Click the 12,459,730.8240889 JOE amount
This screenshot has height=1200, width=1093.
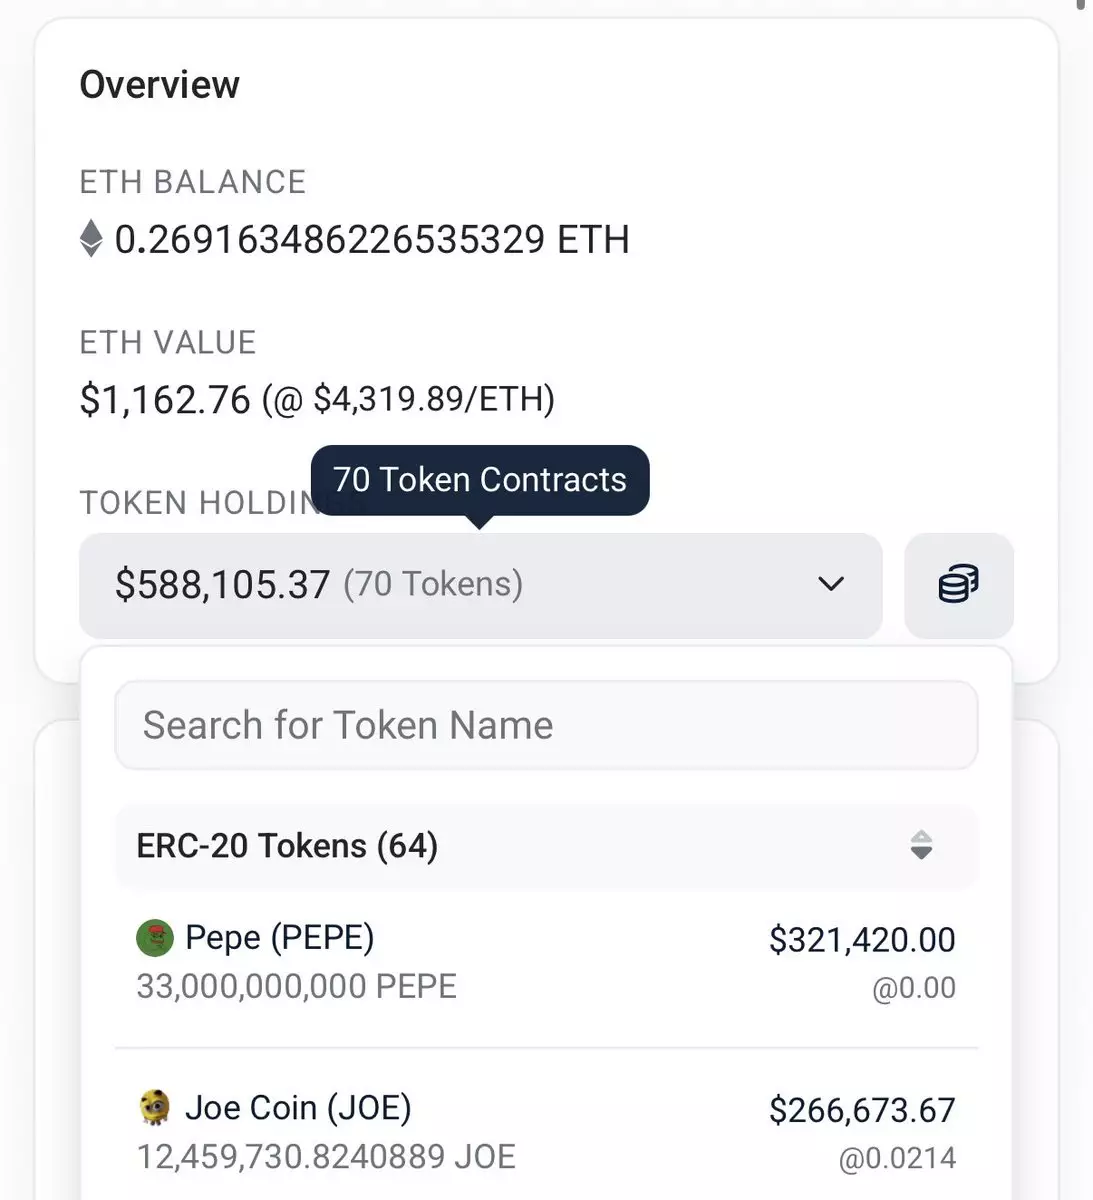[x=326, y=1157]
